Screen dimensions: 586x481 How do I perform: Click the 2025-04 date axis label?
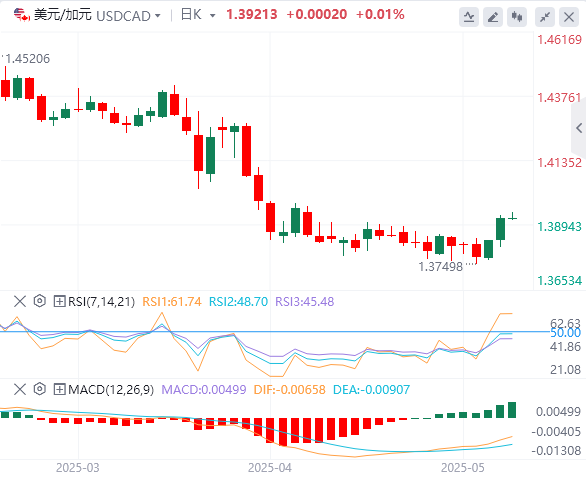[x=270, y=468]
